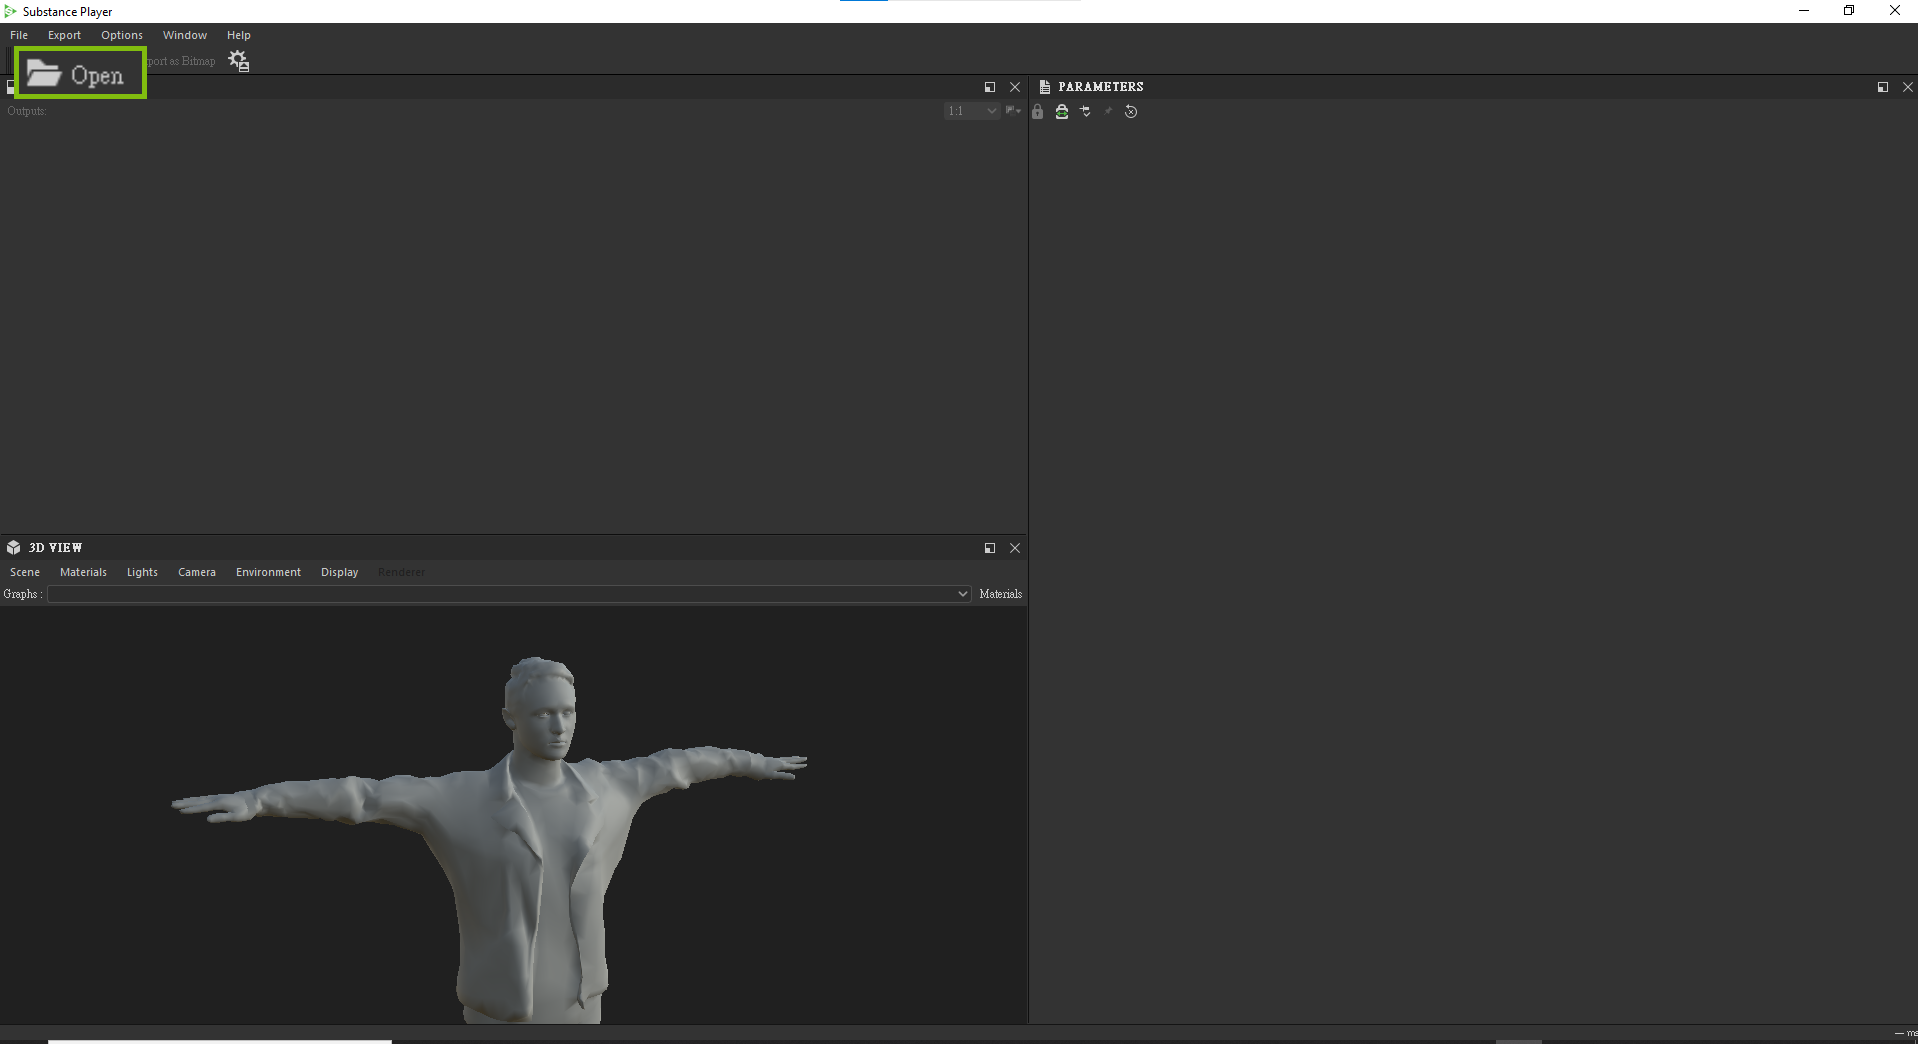Click the greyed Renderer menu item

click(x=401, y=572)
